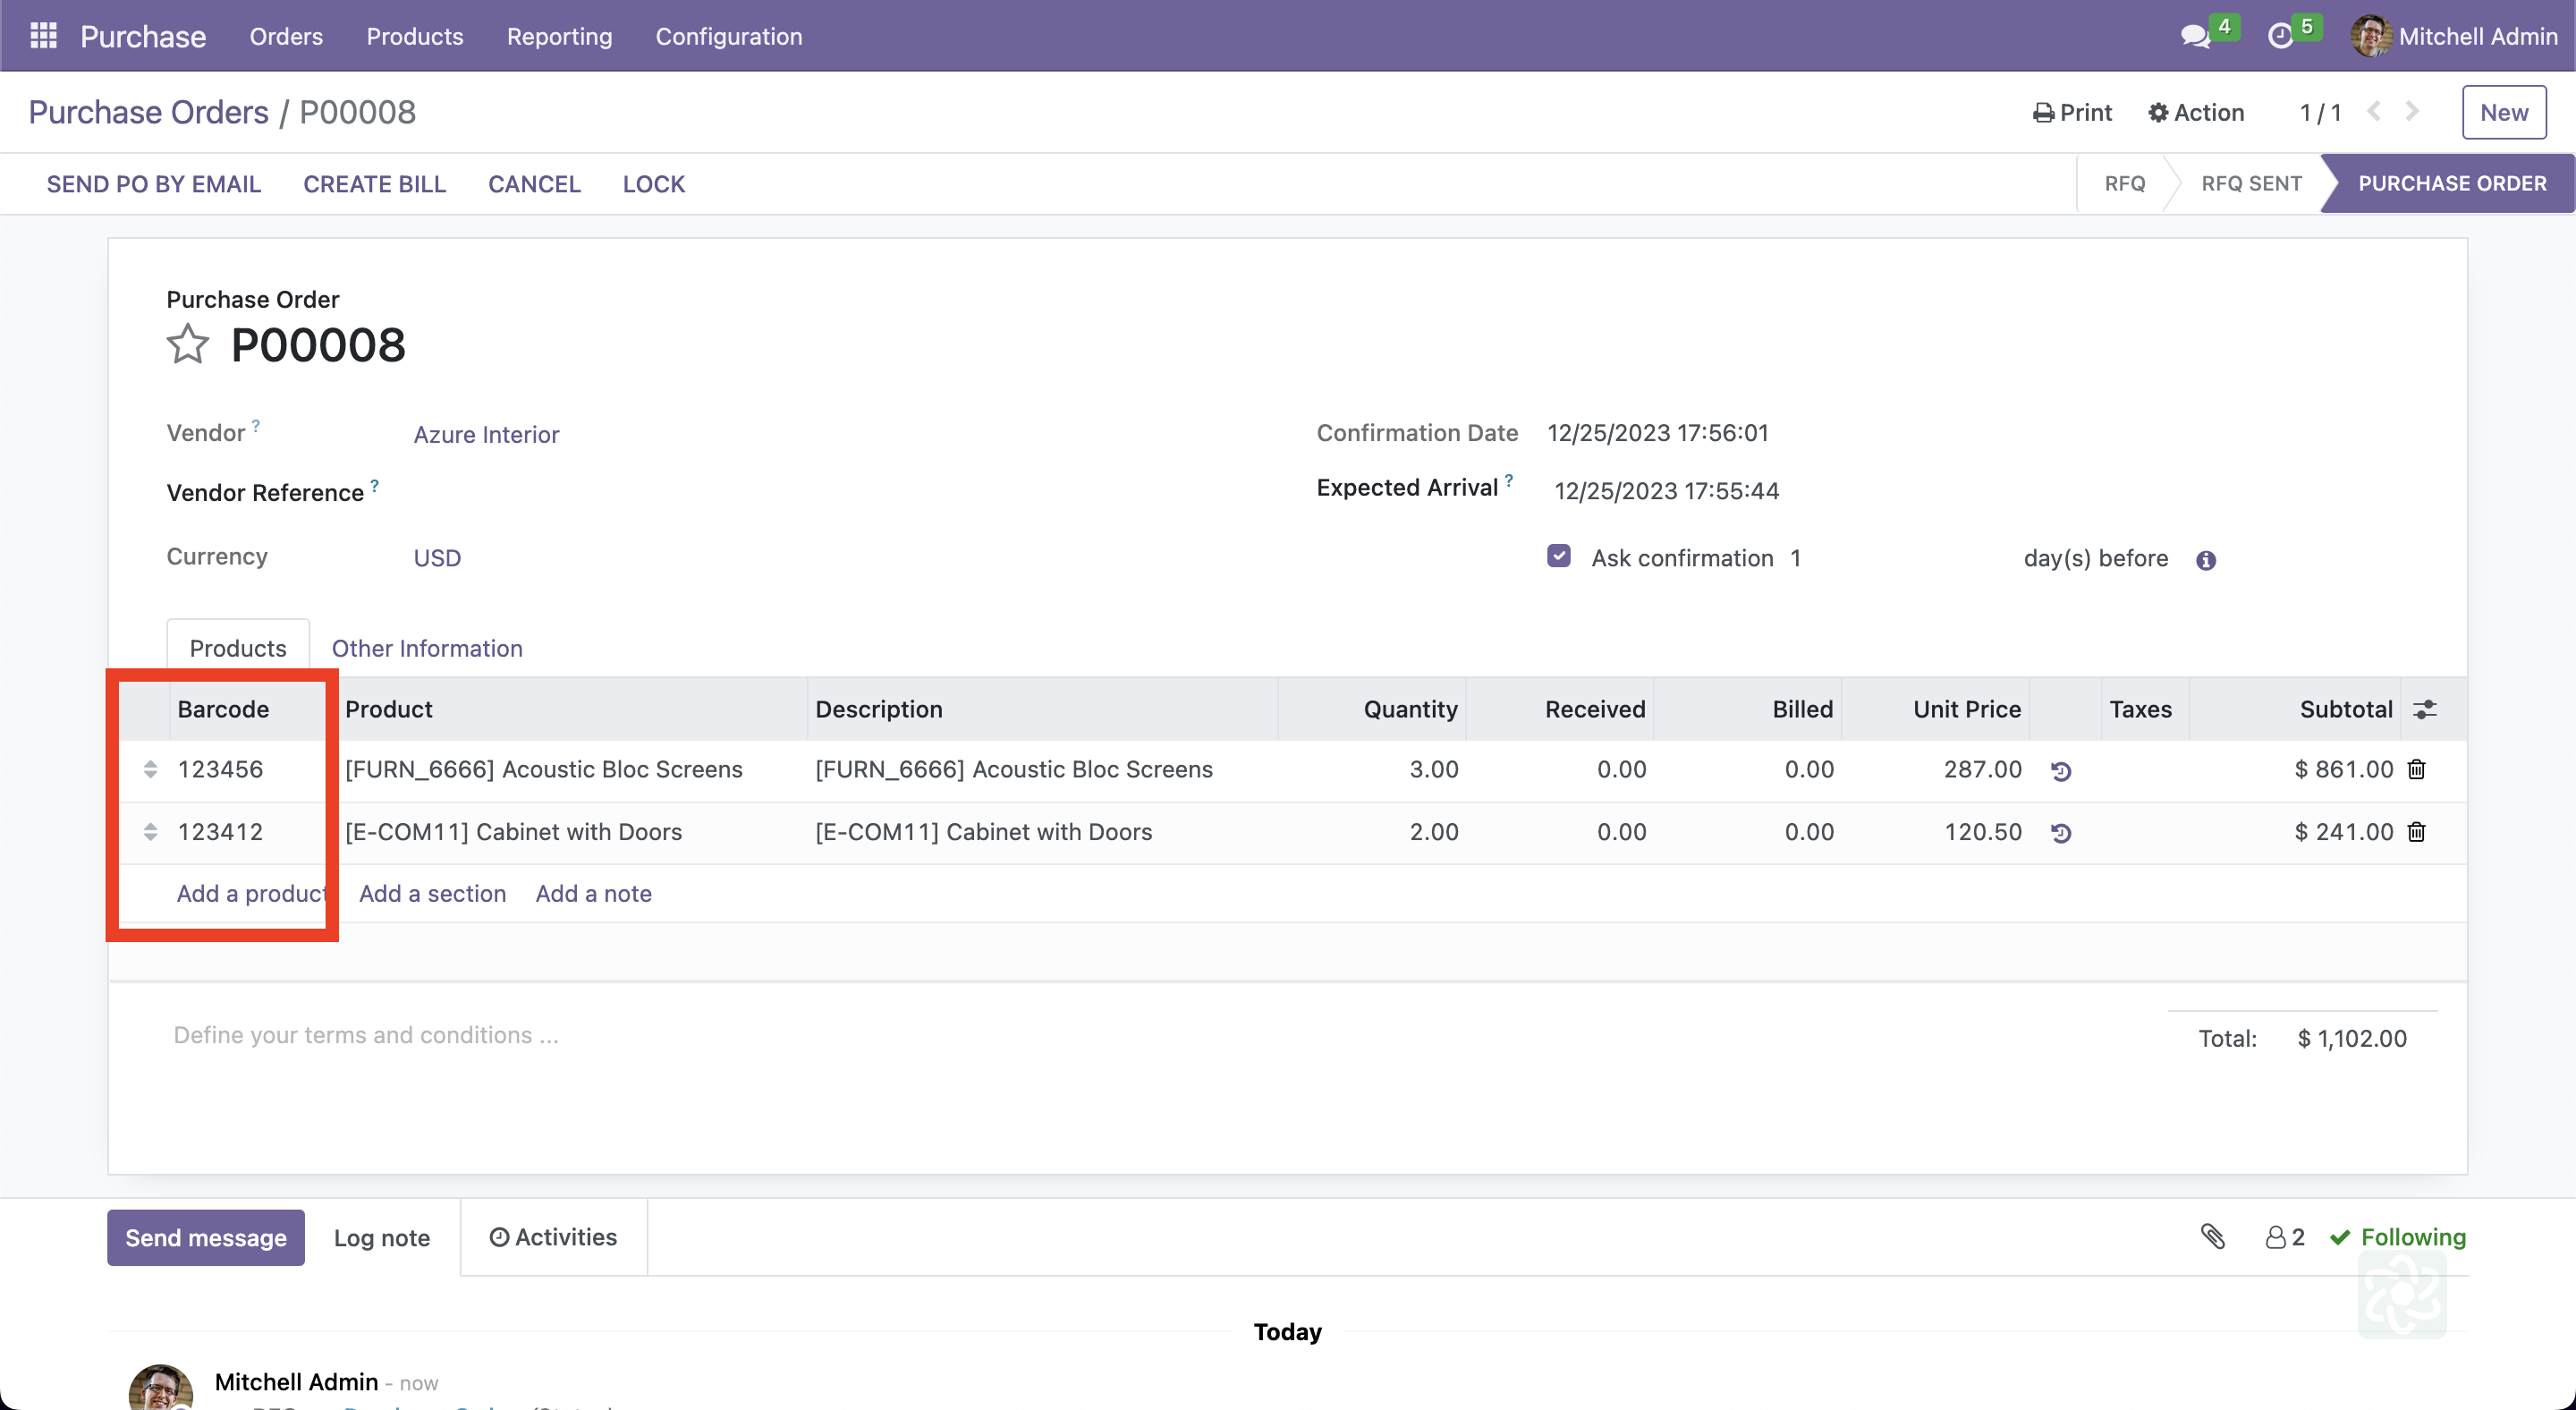Open the attachments paperclip icon

click(x=2213, y=1237)
